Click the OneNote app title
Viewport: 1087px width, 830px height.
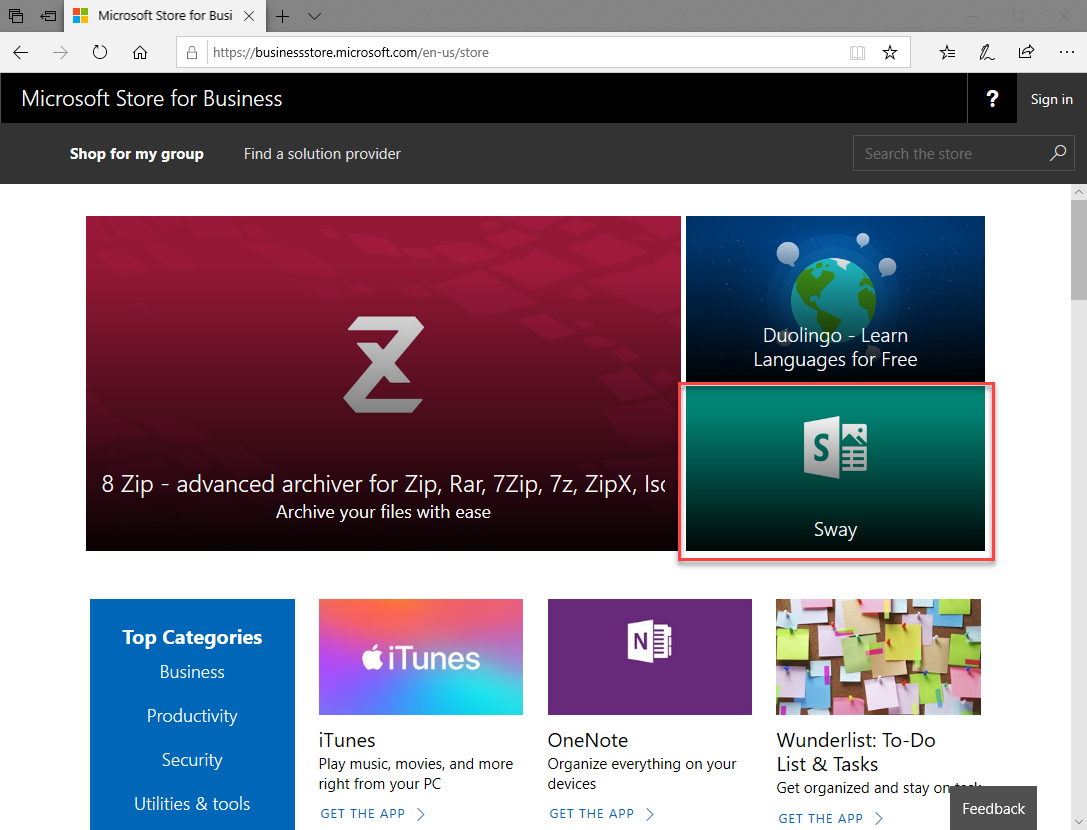588,740
